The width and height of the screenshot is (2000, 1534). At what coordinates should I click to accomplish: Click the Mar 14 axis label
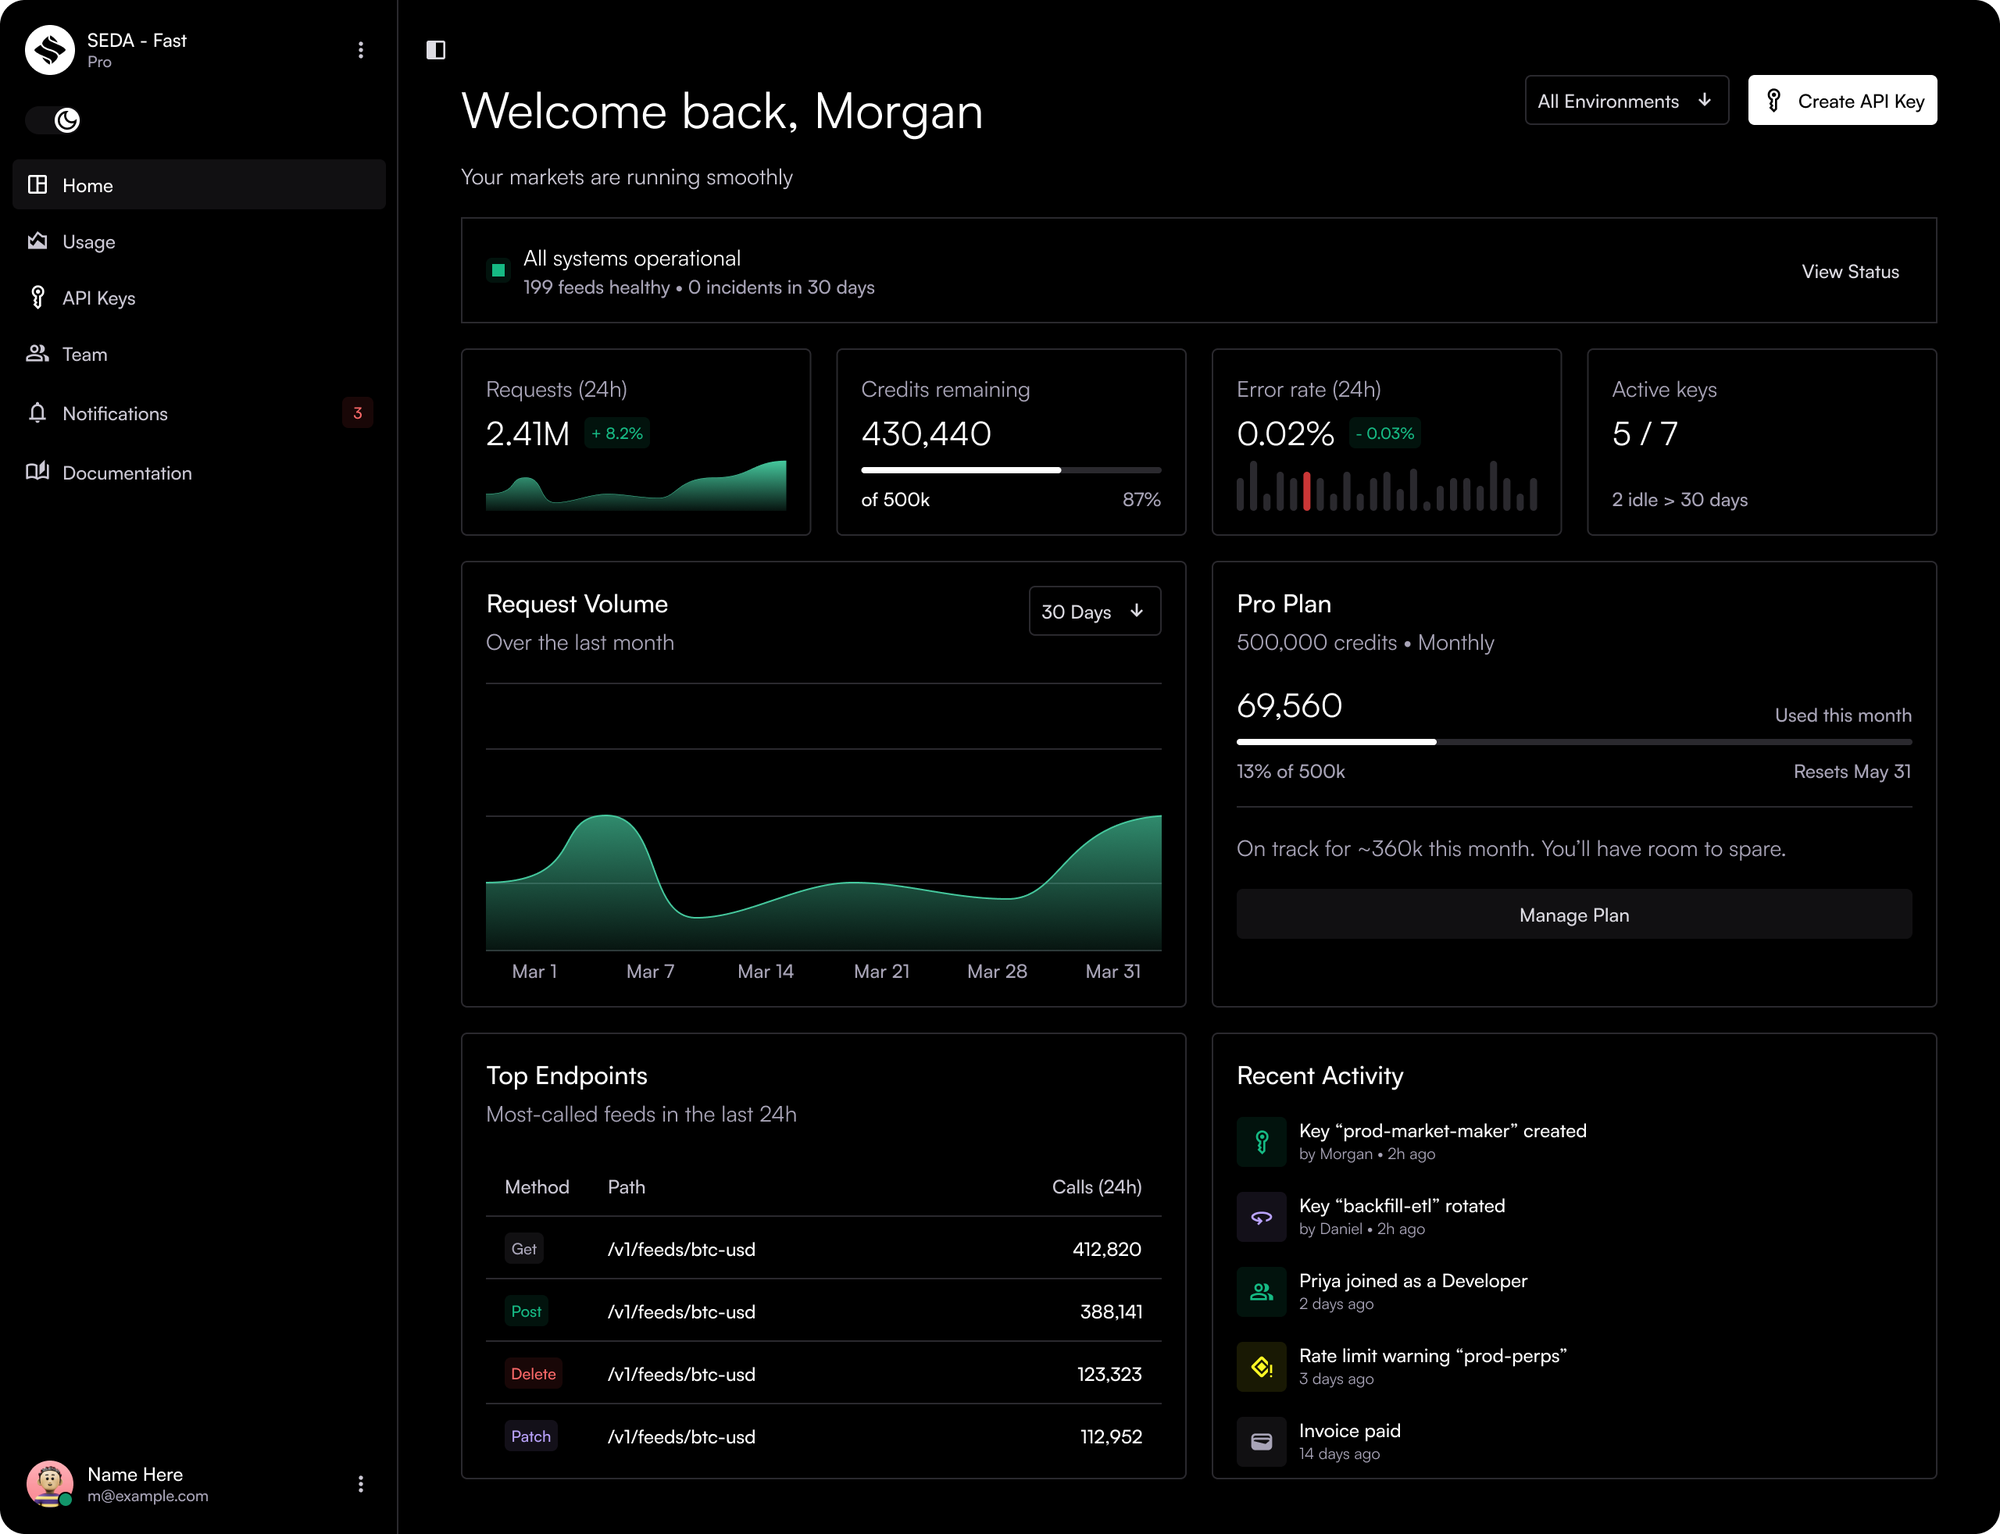pos(766,971)
